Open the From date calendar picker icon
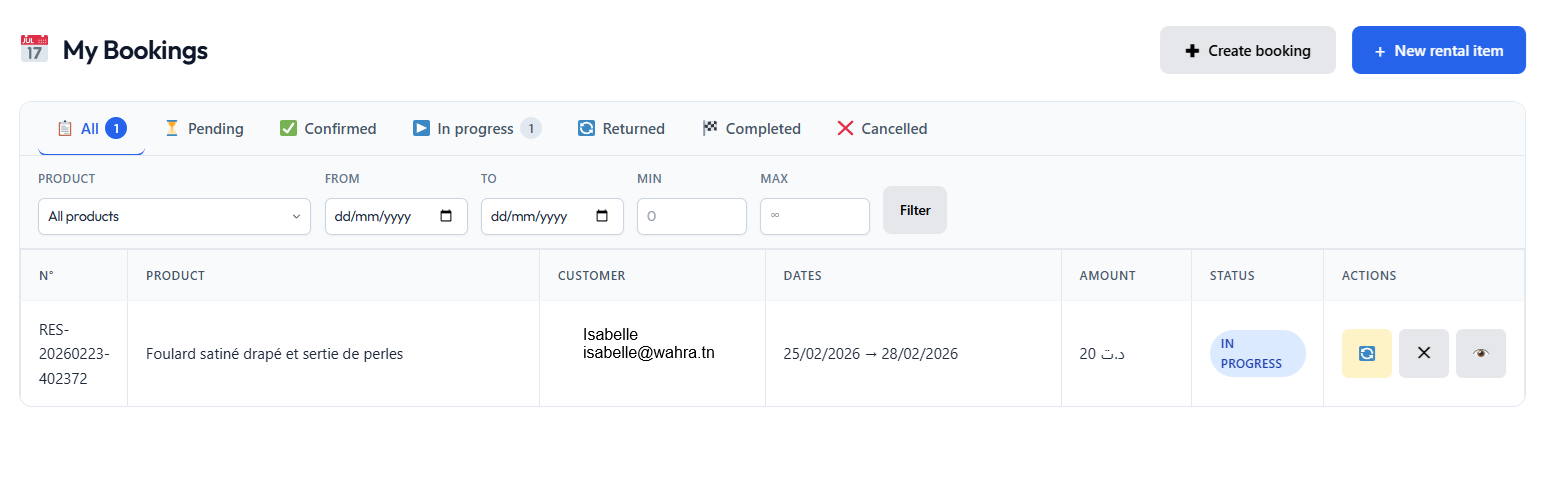The height and width of the screenshot is (498, 1551). coord(446,216)
